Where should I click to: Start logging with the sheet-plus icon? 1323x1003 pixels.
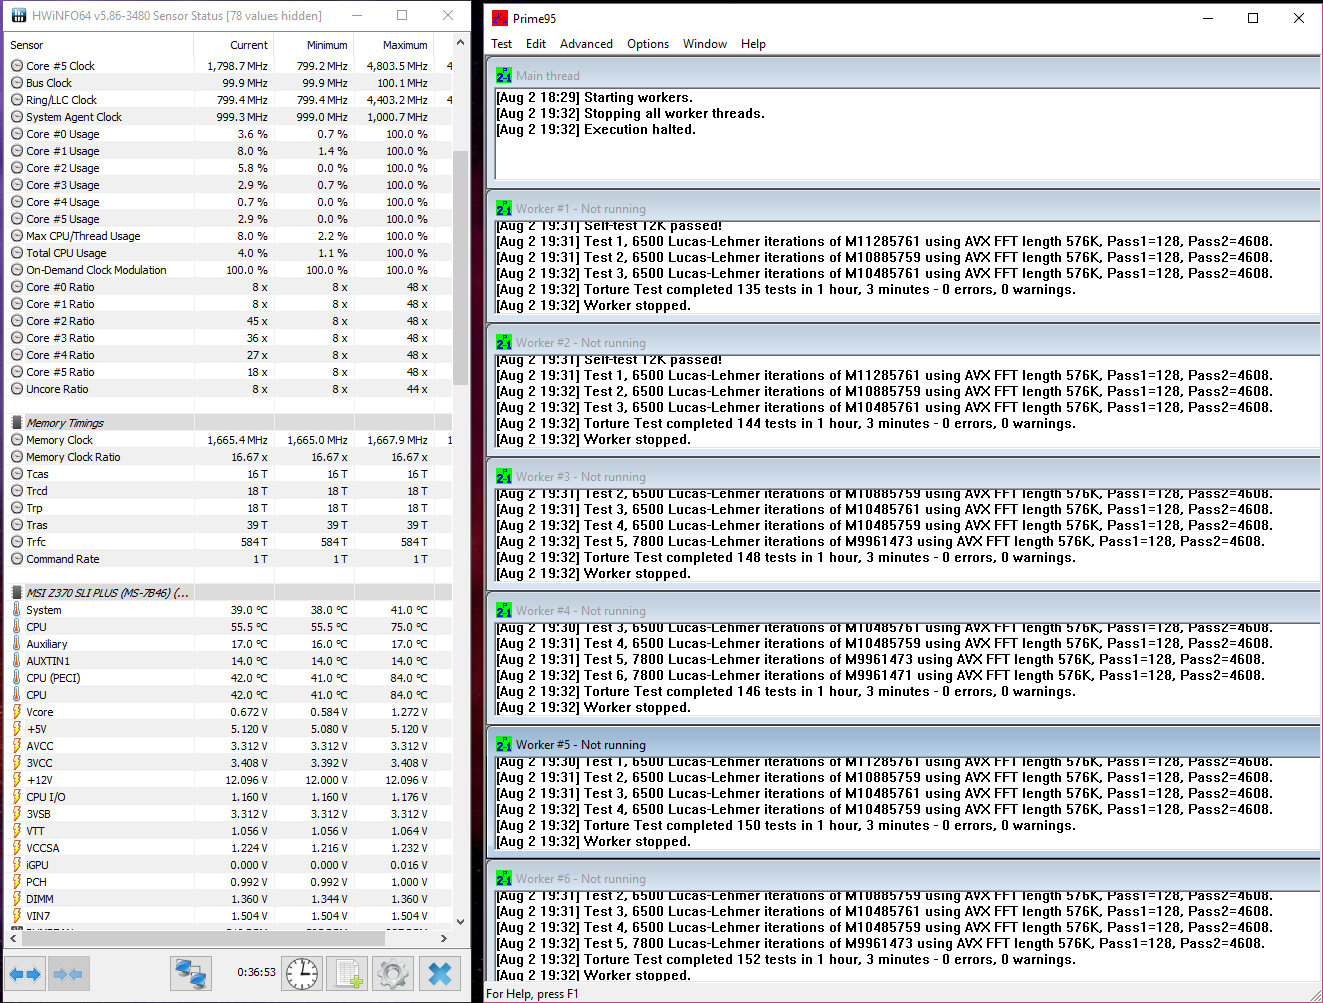[x=348, y=973]
